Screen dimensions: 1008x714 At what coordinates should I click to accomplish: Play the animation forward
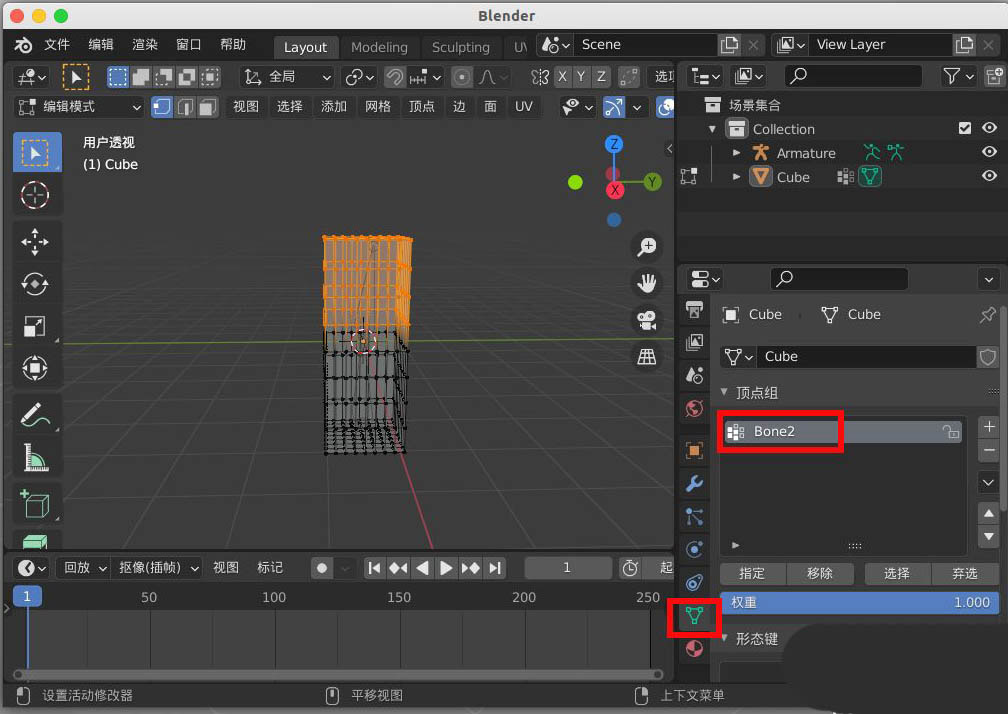pos(446,567)
